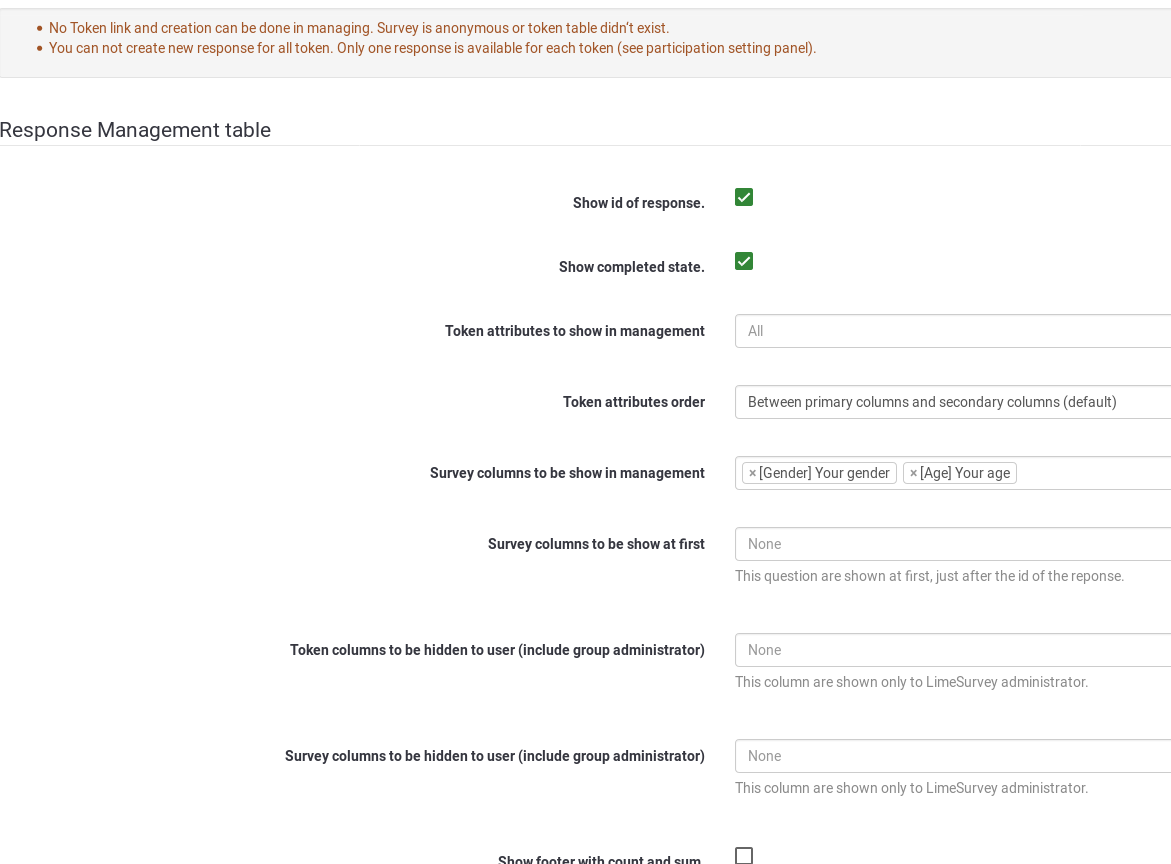Click the 'Show id of response.' label
This screenshot has height=864, width=1171.
click(638, 203)
